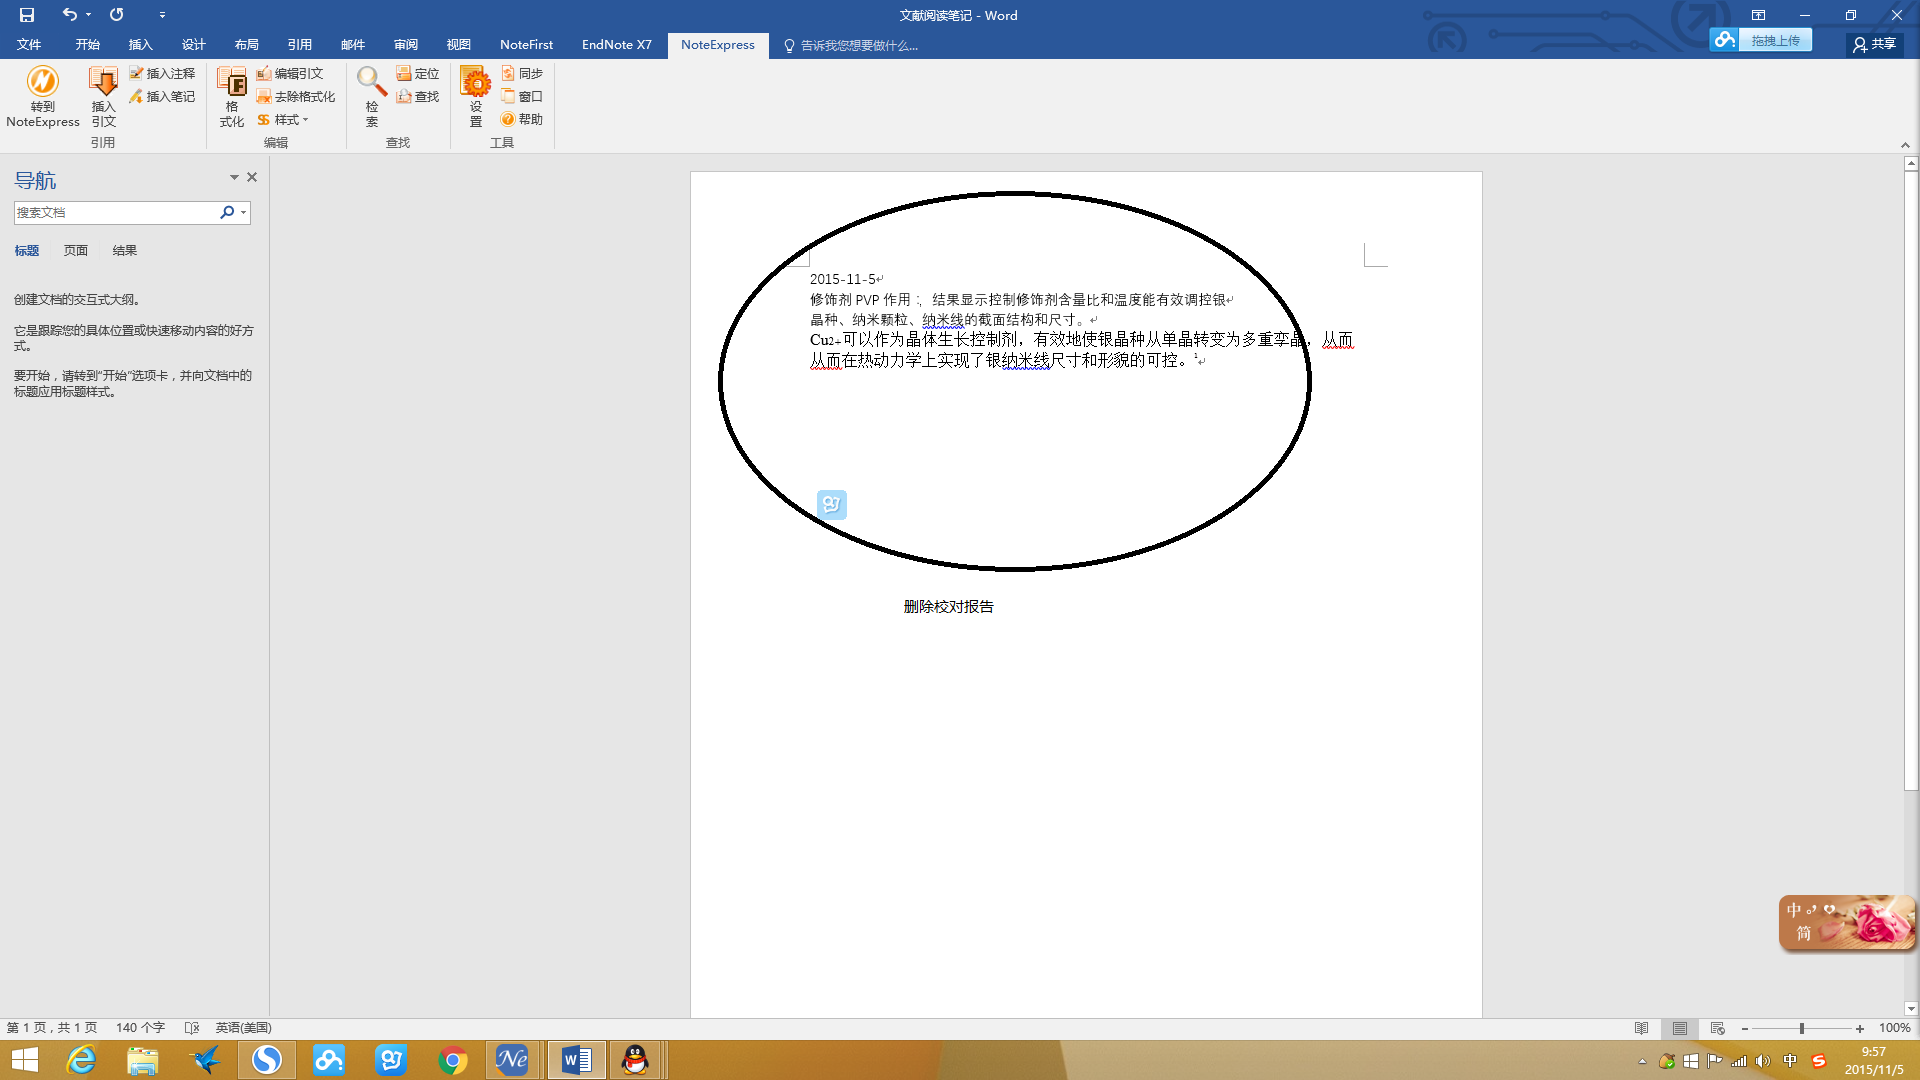1920x1080 pixels.
Task: Click Edit Citation (编辑引文)
Action: coord(290,73)
